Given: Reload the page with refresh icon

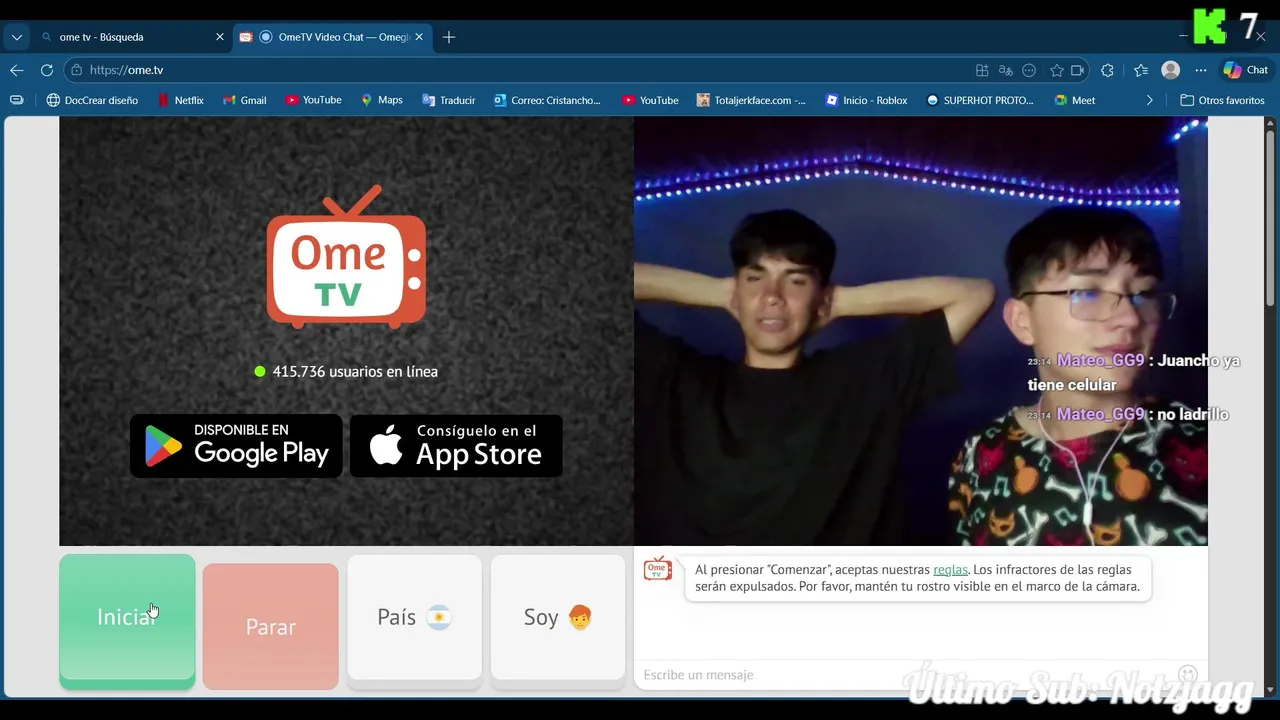Looking at the screenshot, I should click(47, 70).
